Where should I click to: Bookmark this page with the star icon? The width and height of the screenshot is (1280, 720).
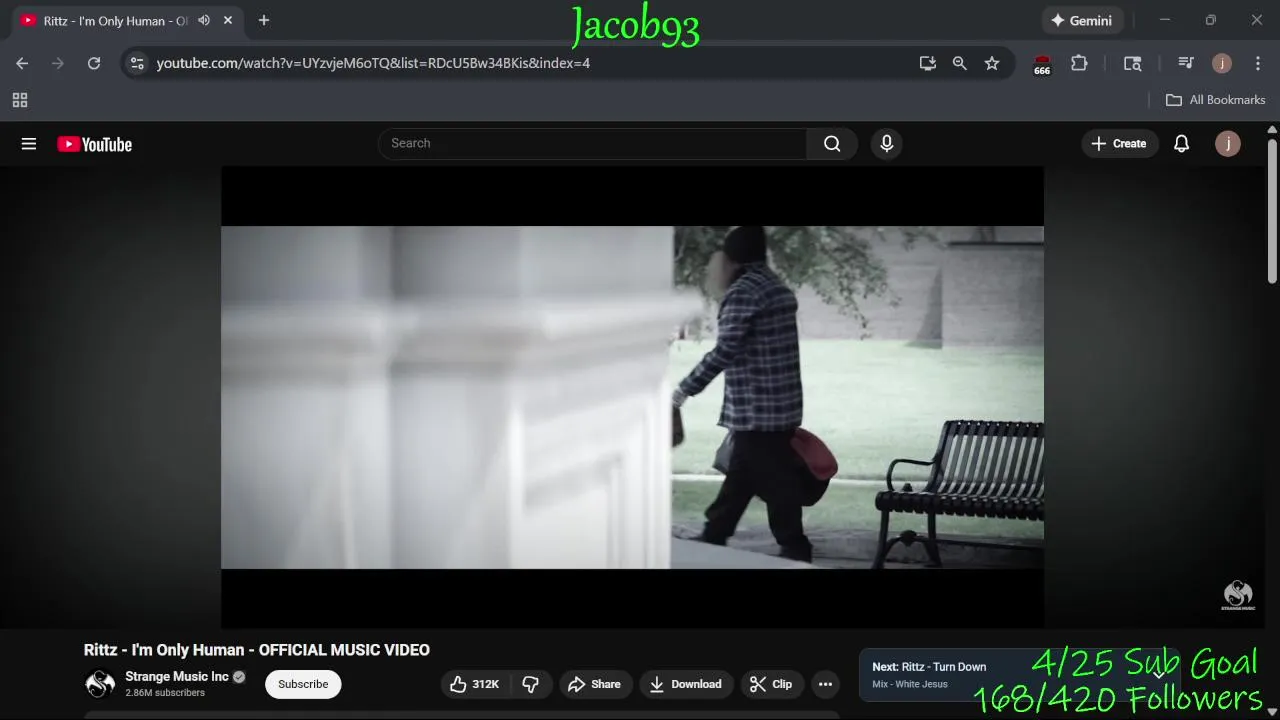click(x=992, y=63)
